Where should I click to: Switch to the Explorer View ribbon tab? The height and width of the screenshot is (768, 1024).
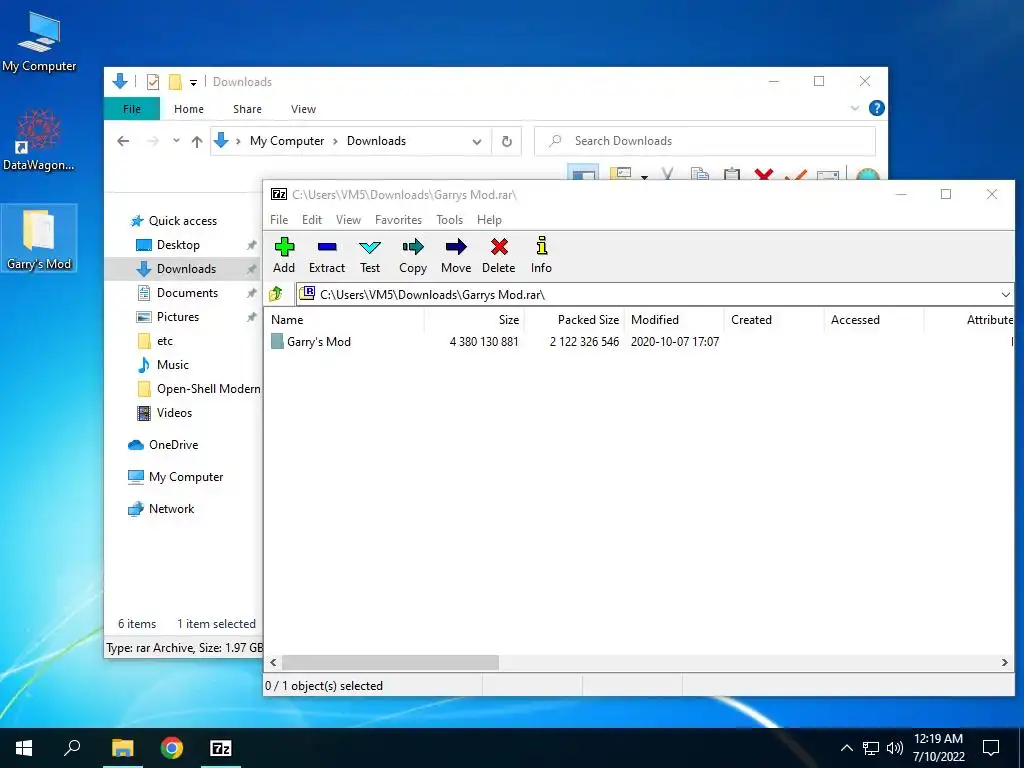tap(303, 109)
